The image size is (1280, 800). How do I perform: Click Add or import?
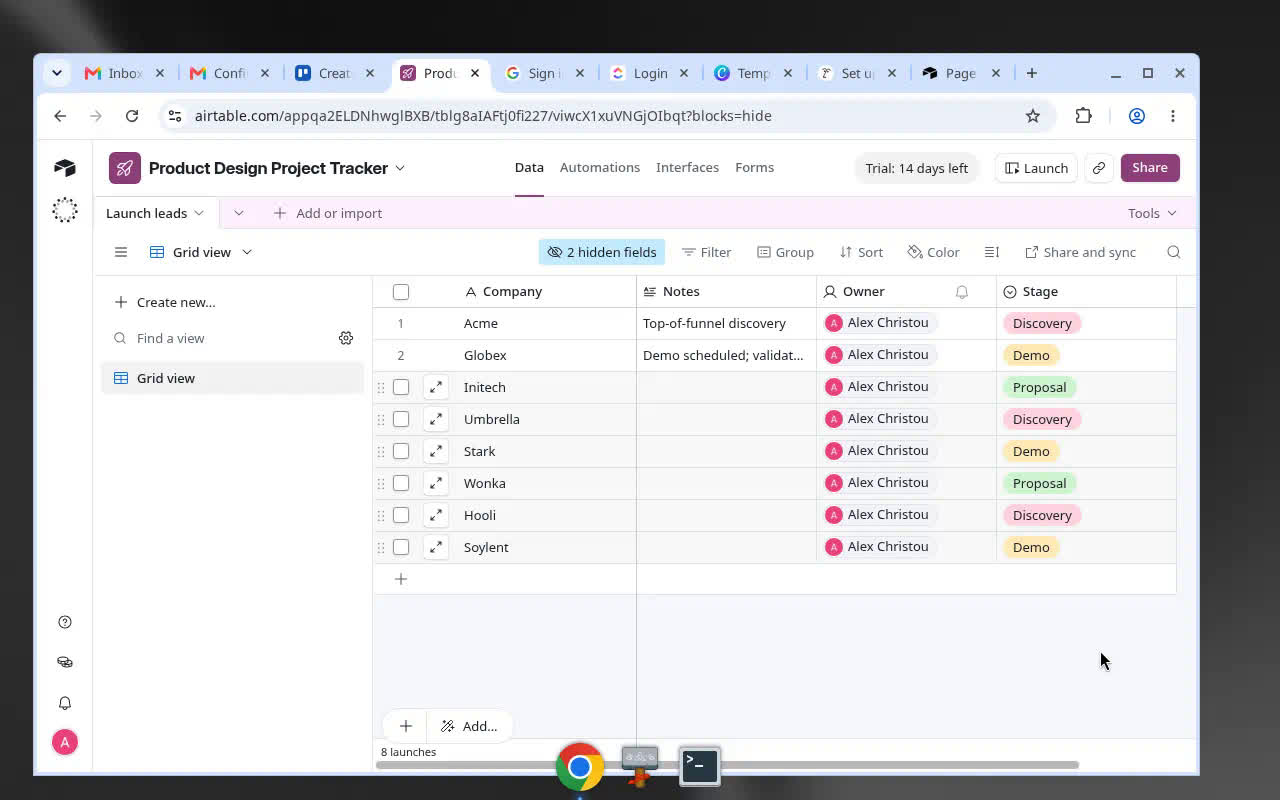(327, 213)
